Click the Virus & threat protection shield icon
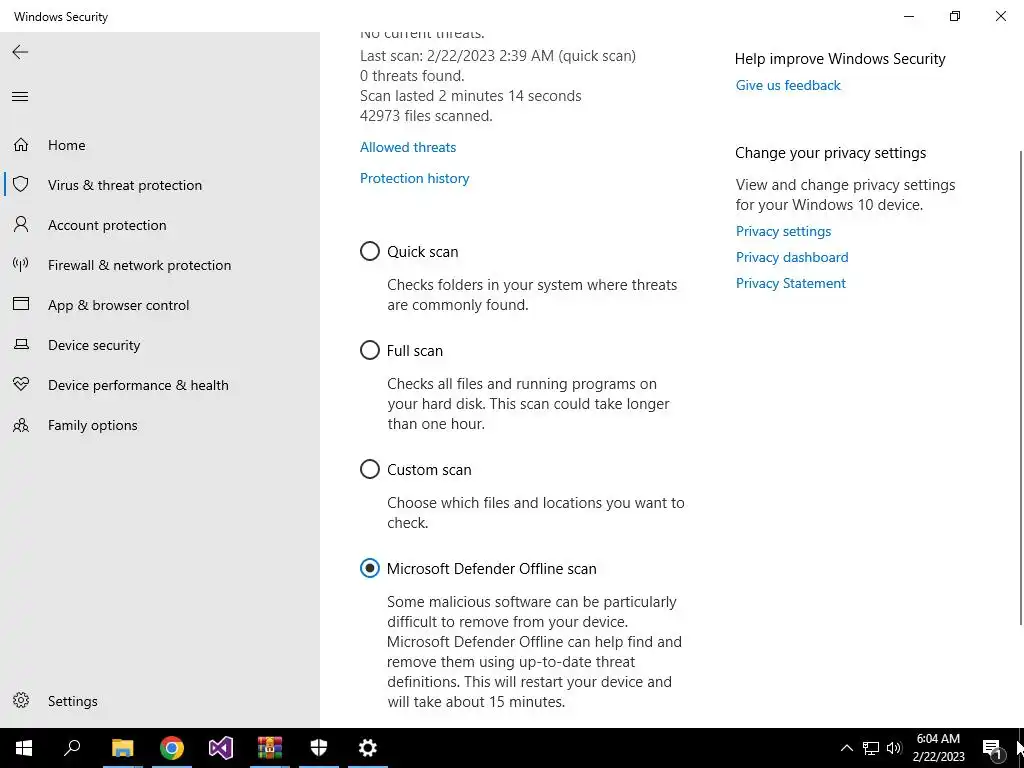The image size is (1024, 768). [21, 184]
